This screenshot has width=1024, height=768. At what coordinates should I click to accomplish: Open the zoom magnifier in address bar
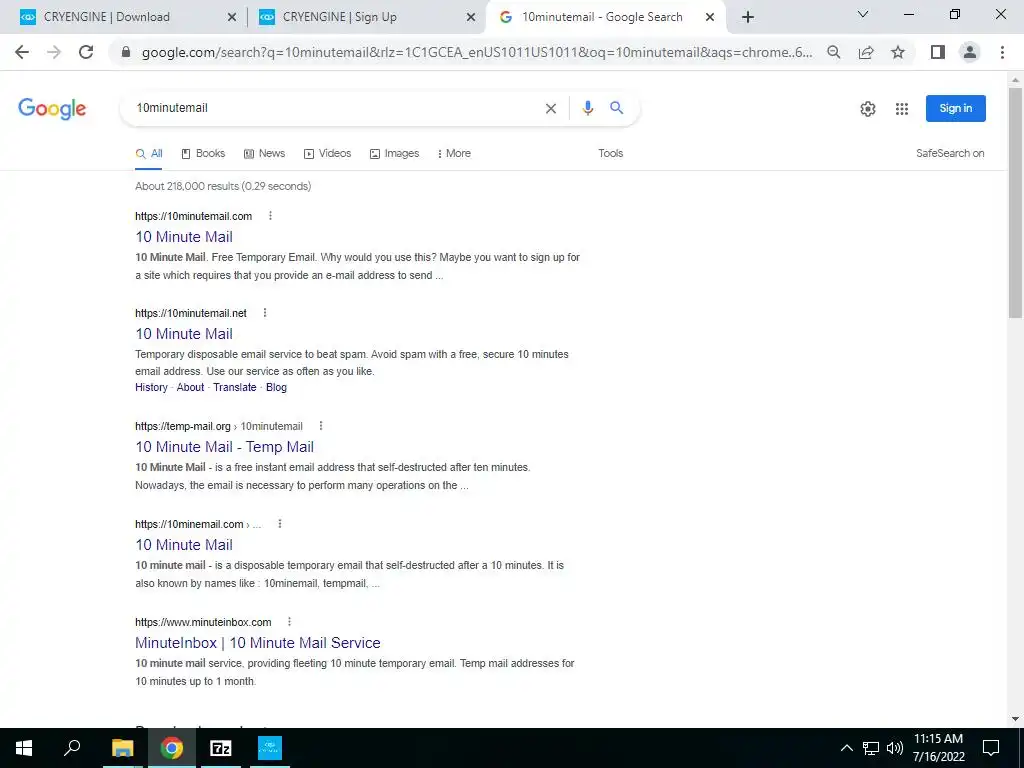(x=833, y=52)
